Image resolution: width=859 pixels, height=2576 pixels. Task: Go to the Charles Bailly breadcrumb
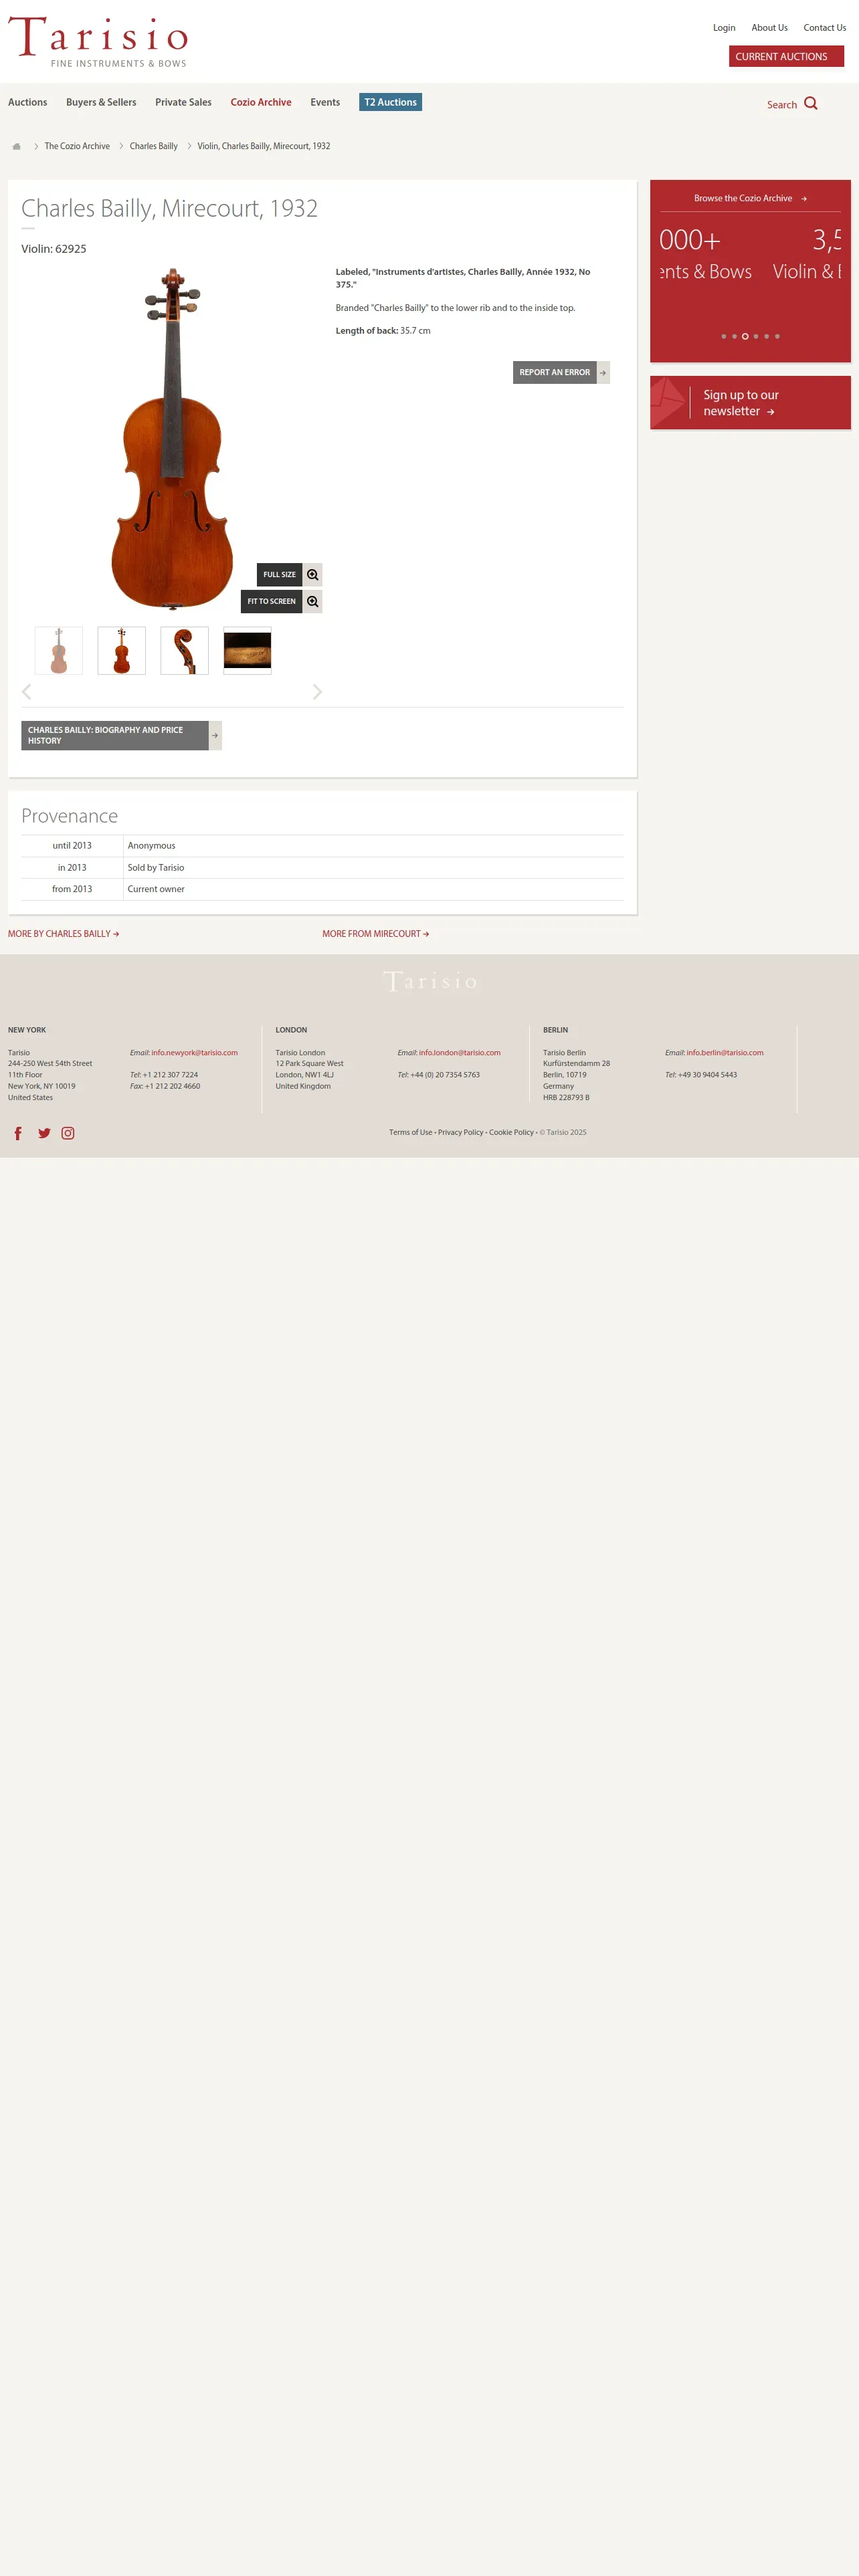153,146
